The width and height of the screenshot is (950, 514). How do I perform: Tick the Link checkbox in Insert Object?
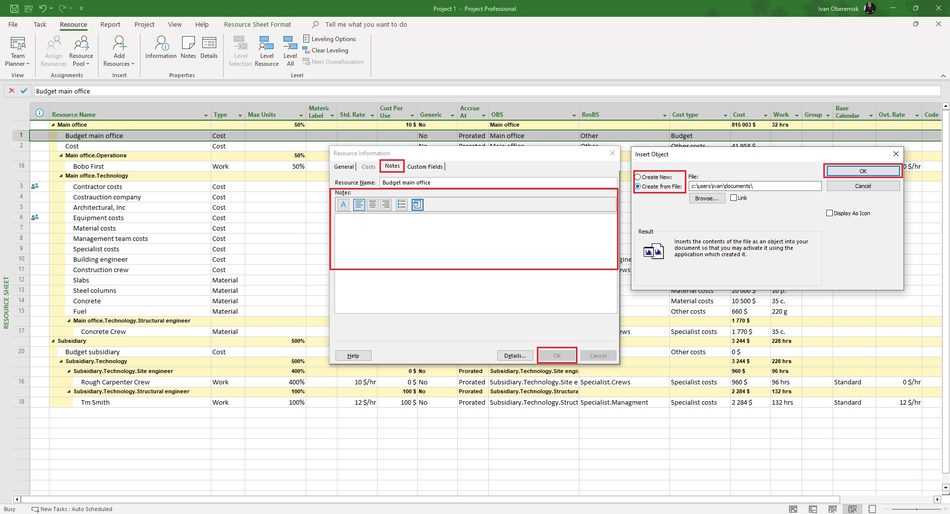click(734, 198)
